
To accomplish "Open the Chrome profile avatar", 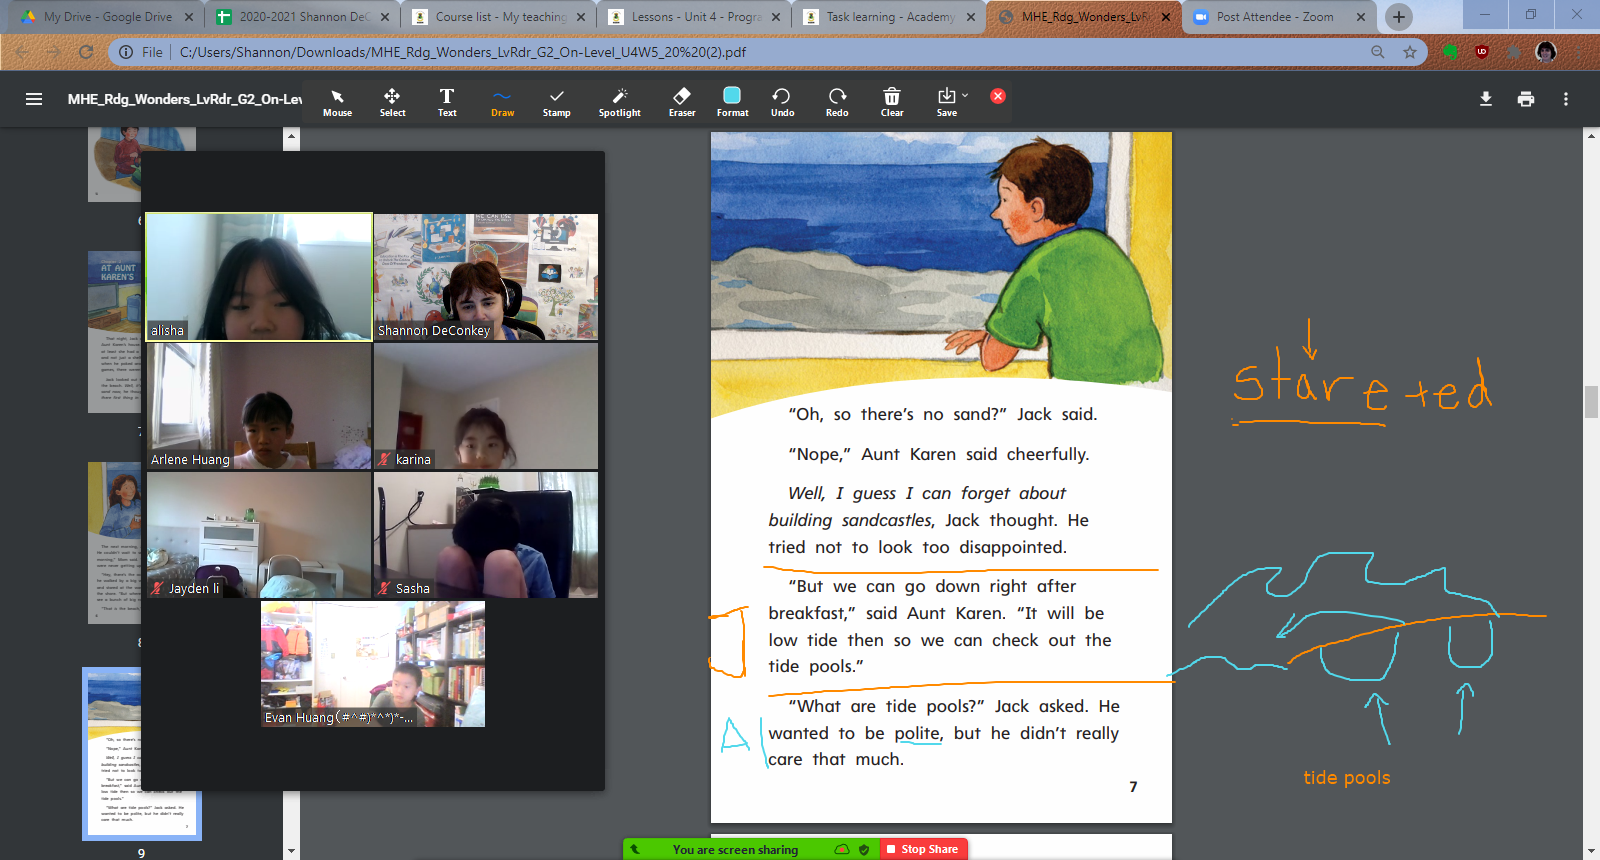I will click(x=1546, y=52).
